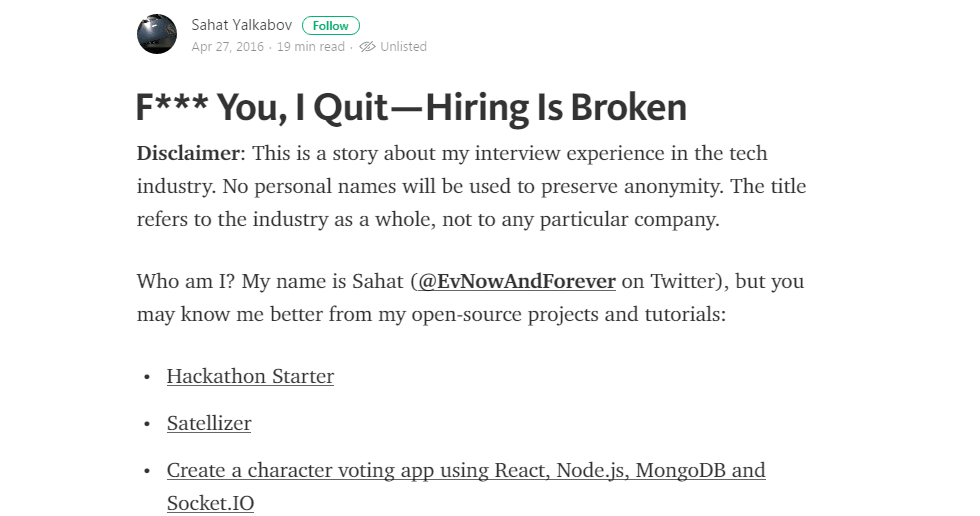Click the bullet before Create a character
Viewport: 980px width, 516px height.
click(x=146, y=471)
